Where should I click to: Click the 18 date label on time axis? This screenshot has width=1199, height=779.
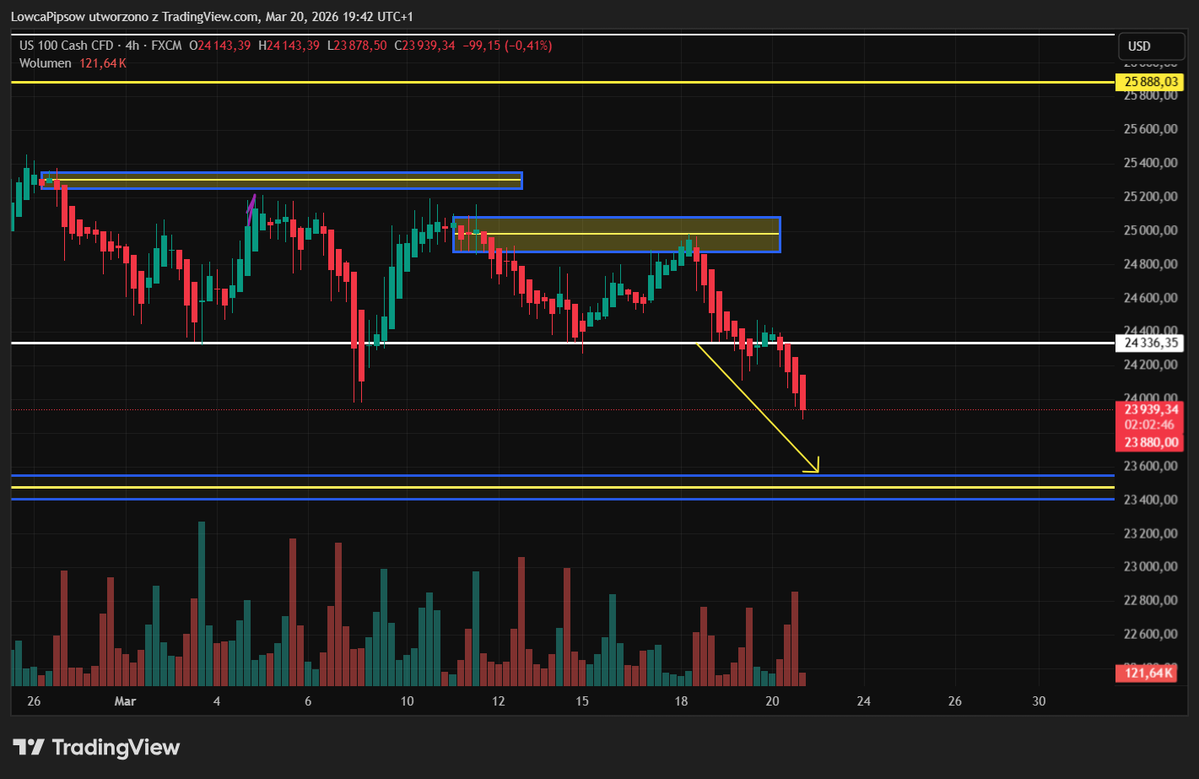(681, 701)
